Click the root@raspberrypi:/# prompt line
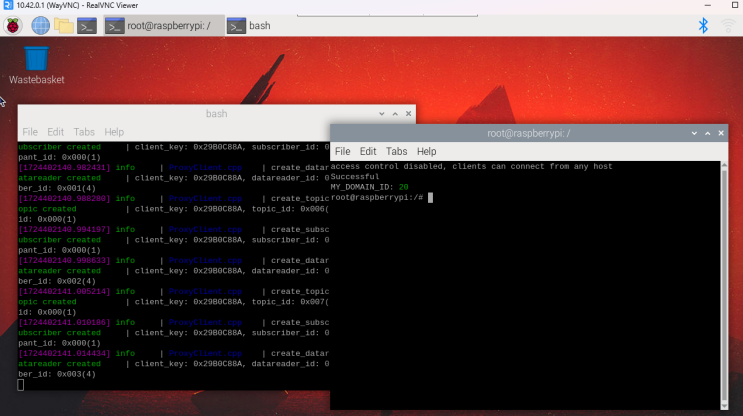 381,198
